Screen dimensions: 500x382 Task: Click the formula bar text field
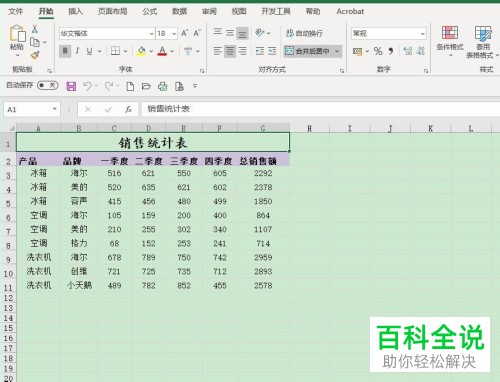tap(320, 109)
